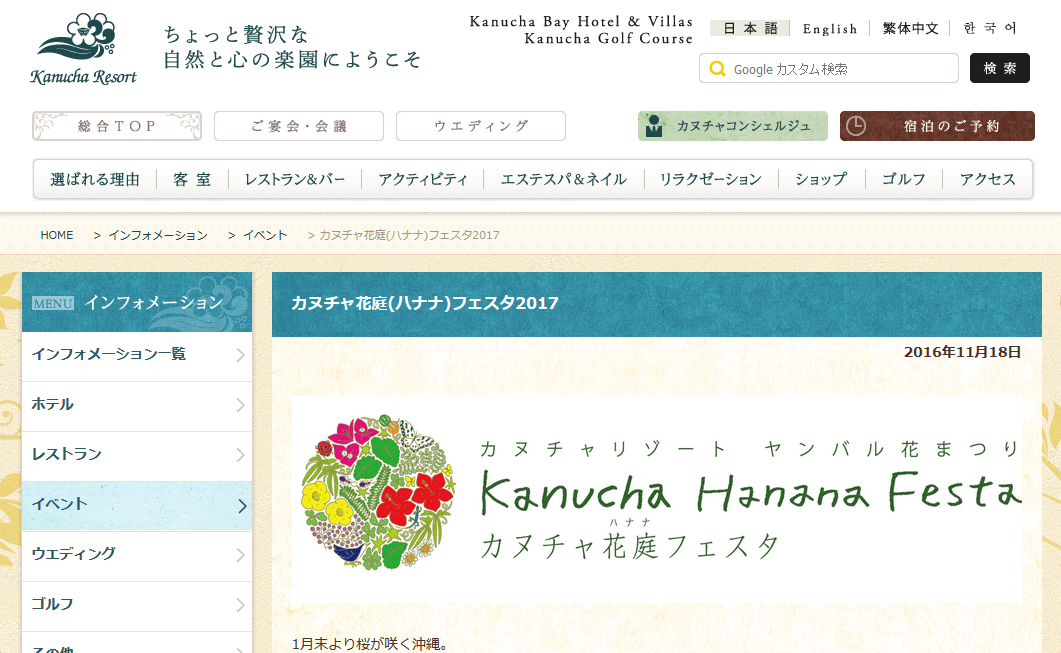Select イベント in sidebar
The height and width of the screenshot is (653, 1061).
pos(137,505)
